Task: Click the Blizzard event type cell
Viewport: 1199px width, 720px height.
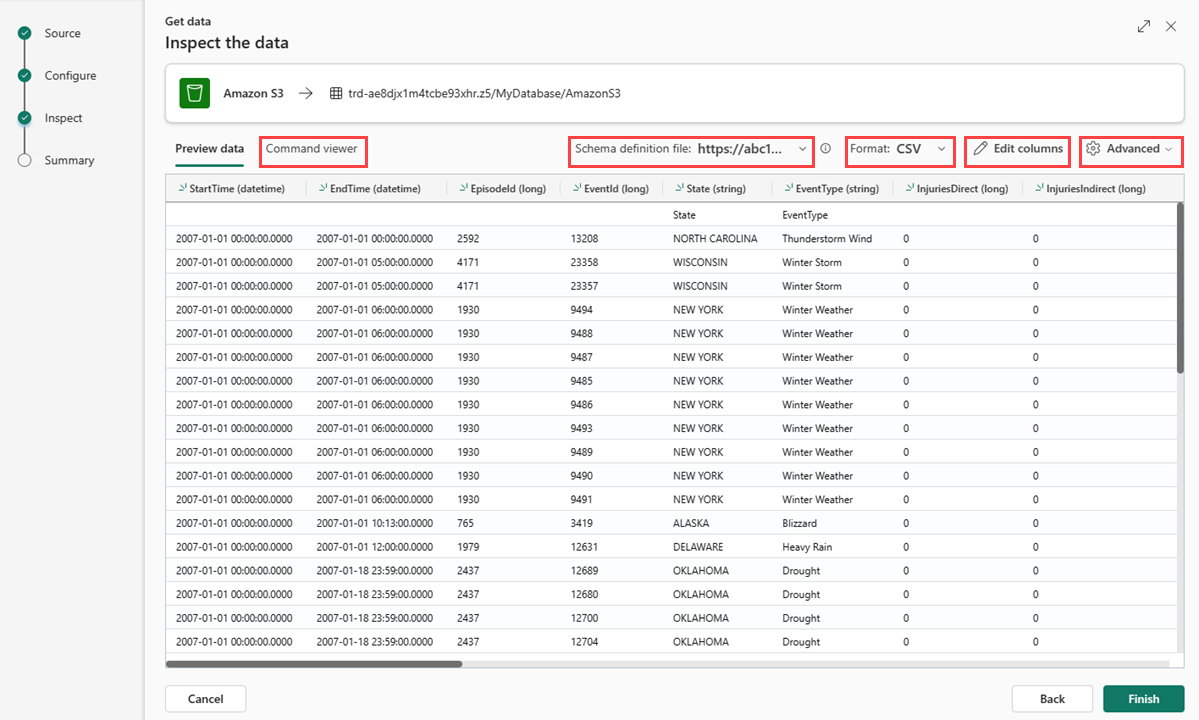Action: point(799,523)
